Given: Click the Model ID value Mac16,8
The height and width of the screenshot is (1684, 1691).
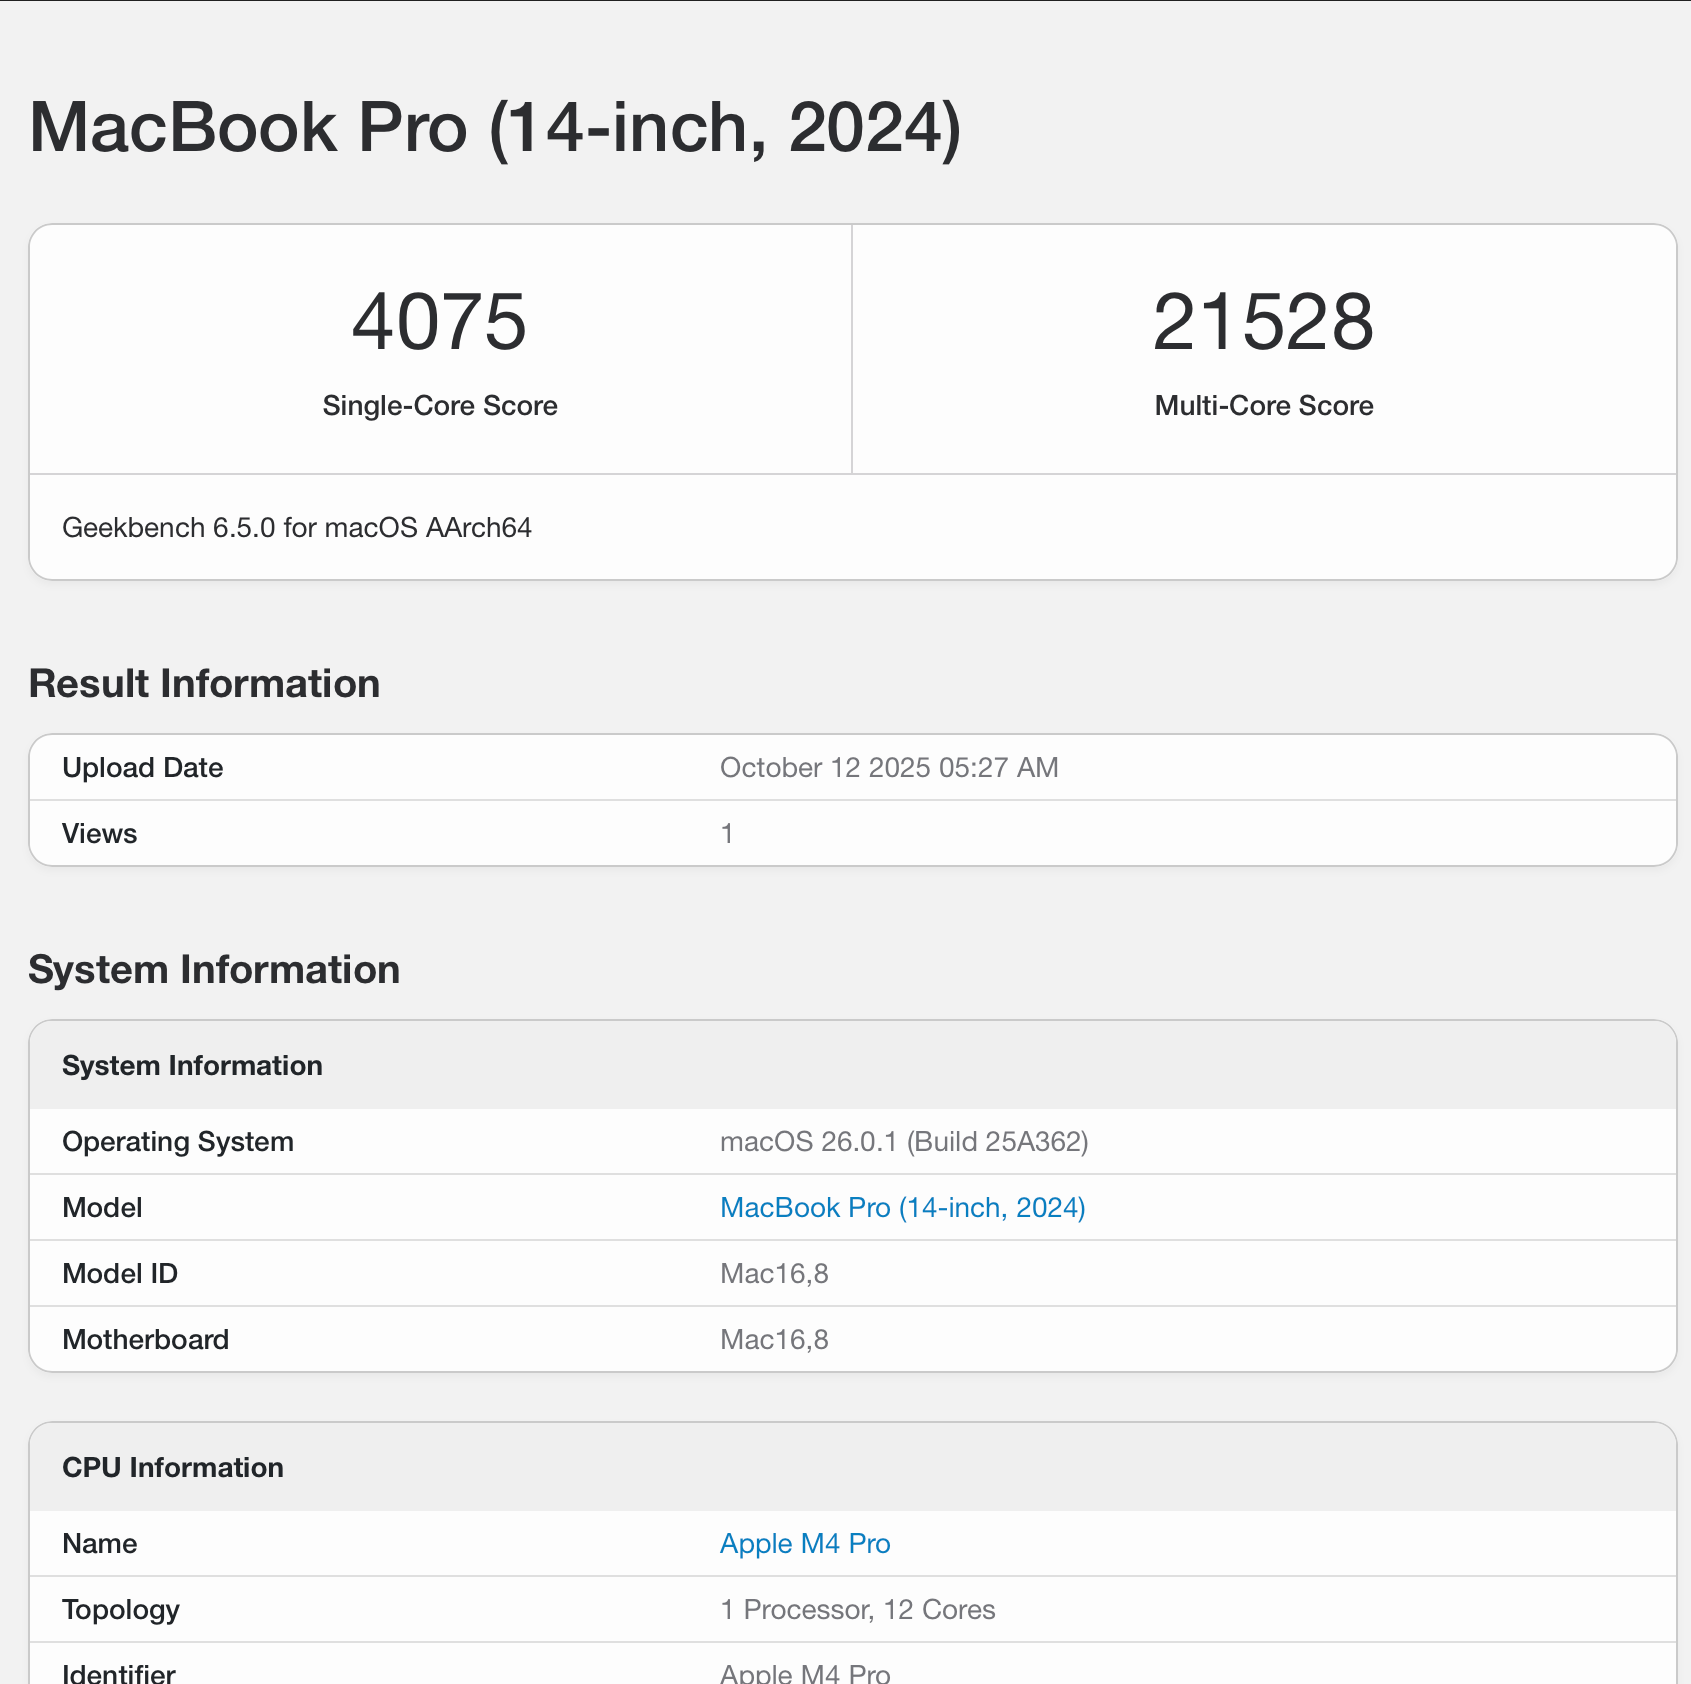Looking at the screenshot, I should coord(773,1273).
